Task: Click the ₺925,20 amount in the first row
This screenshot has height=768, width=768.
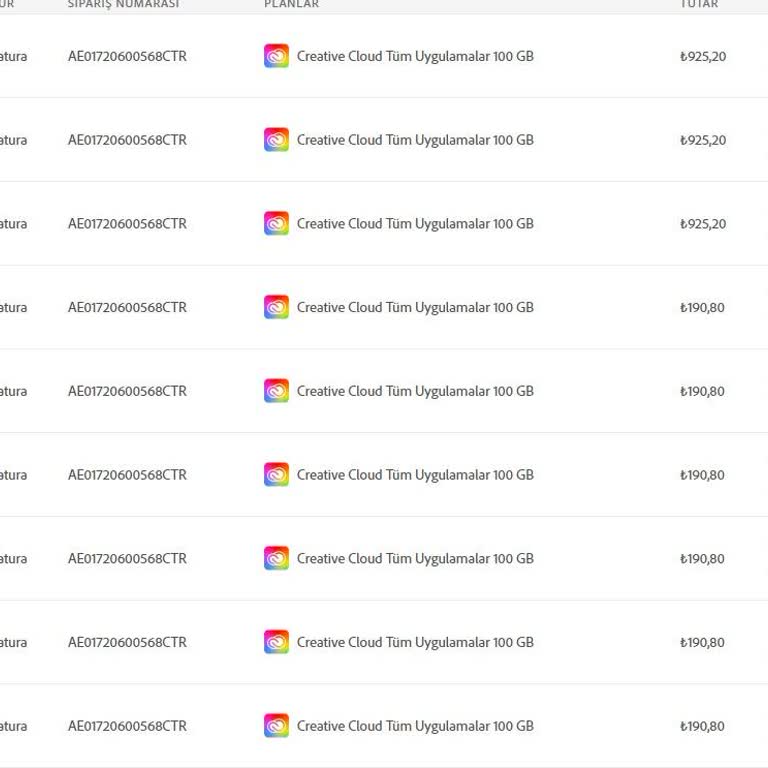Action: click(703, 57)
